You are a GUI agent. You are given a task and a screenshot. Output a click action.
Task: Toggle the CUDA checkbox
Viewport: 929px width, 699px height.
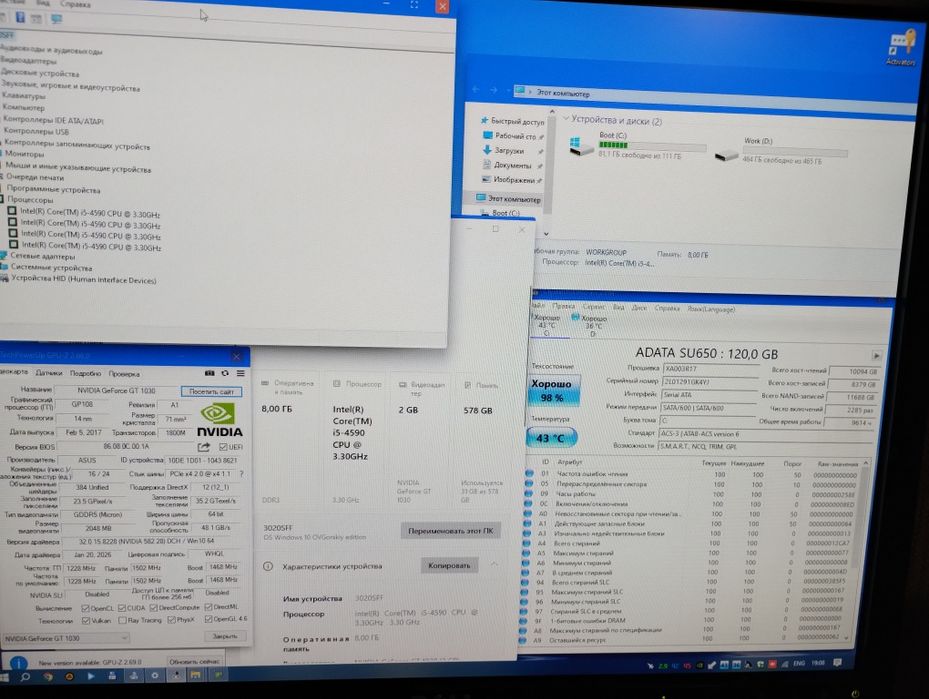[121, 608]
